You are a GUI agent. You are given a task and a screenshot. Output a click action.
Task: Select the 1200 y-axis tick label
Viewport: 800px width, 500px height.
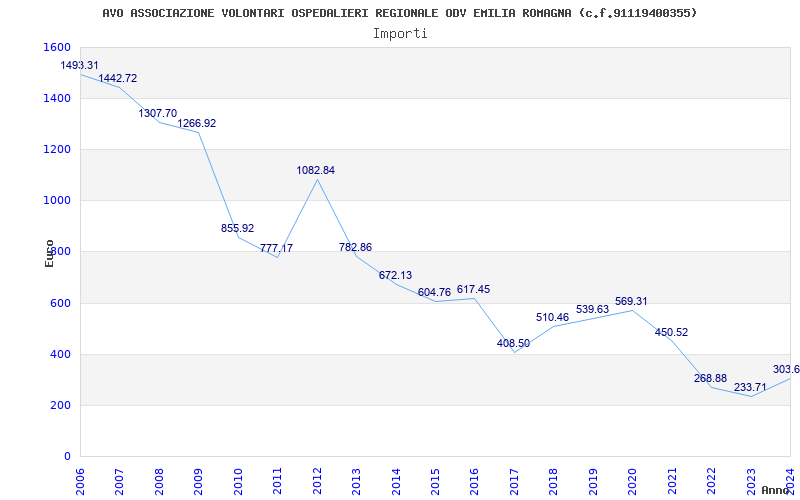coord(57,149)
